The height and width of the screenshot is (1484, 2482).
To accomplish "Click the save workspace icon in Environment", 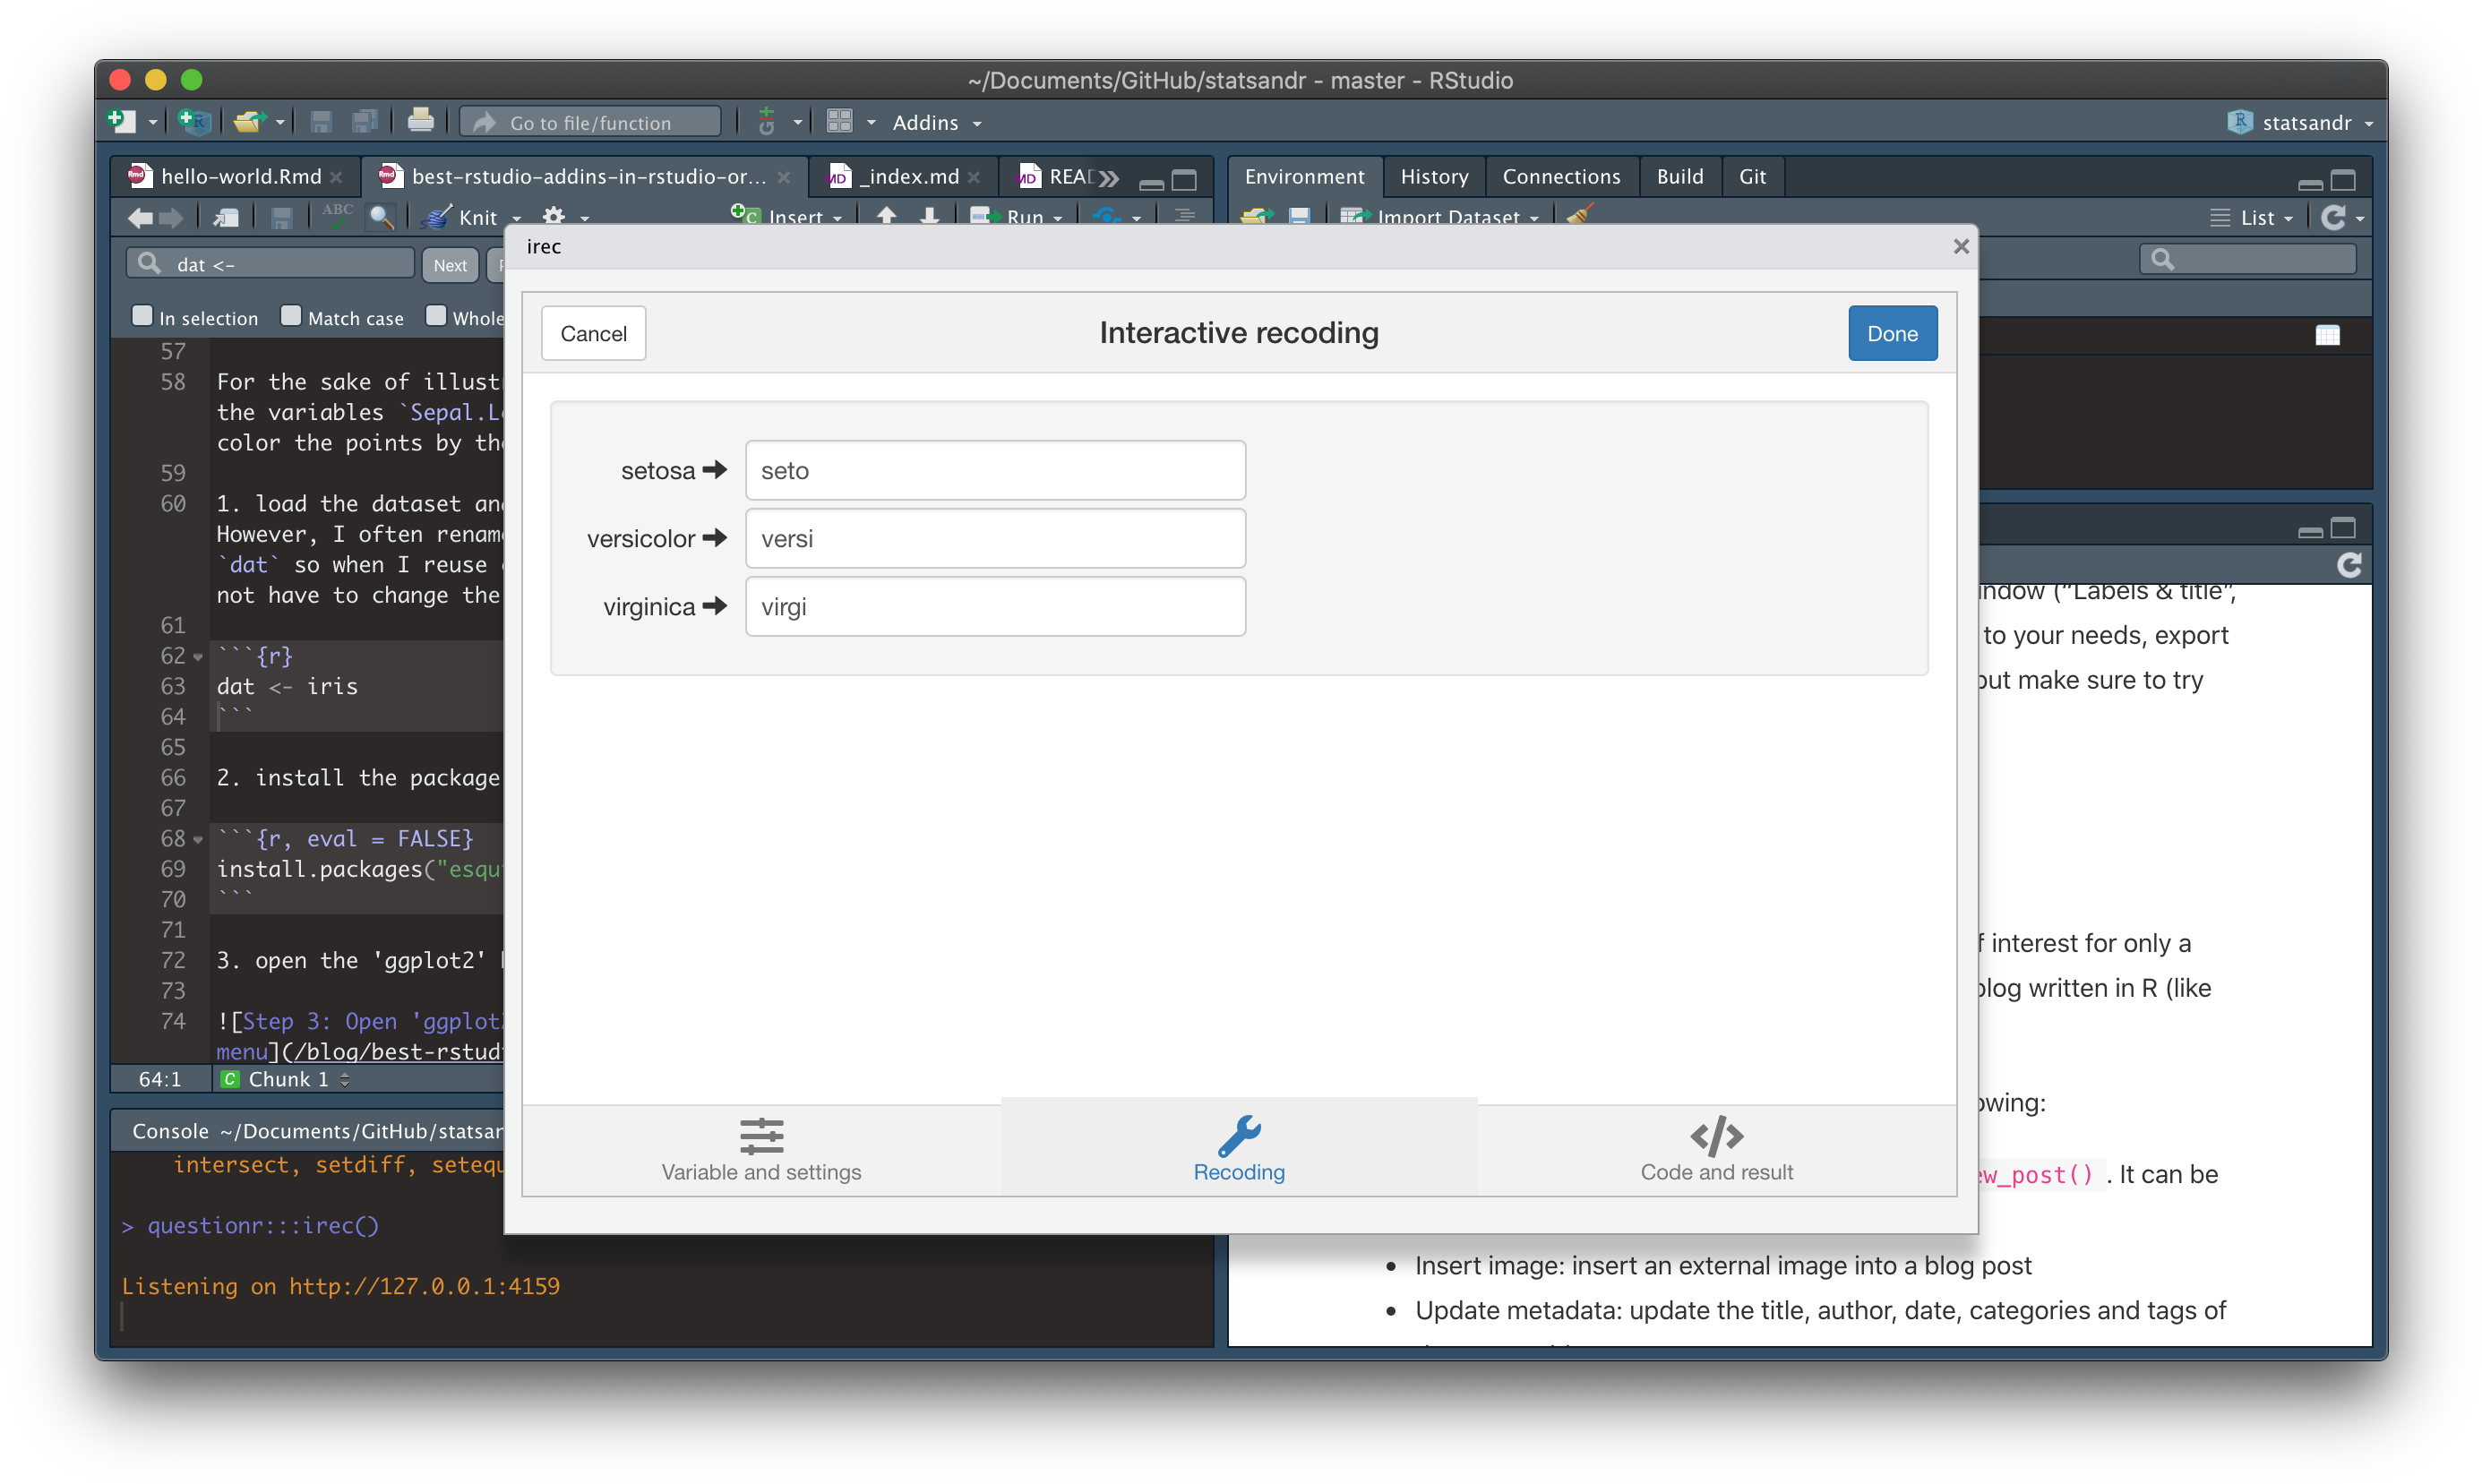I will click(x=1299, y=217).
